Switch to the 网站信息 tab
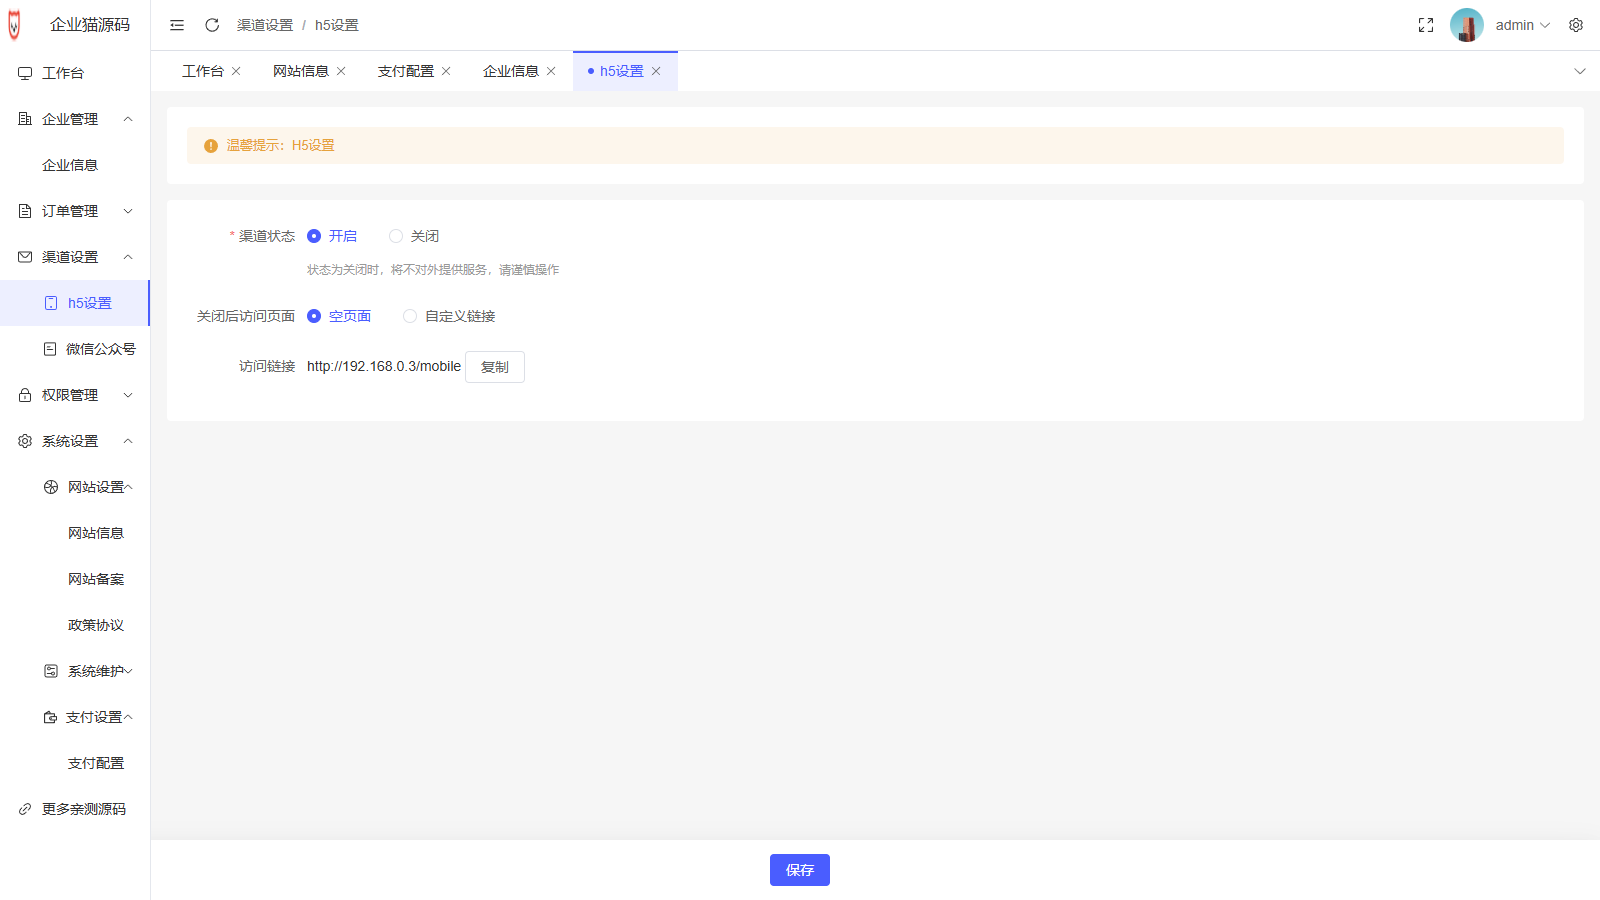 [x=300, y=71]
